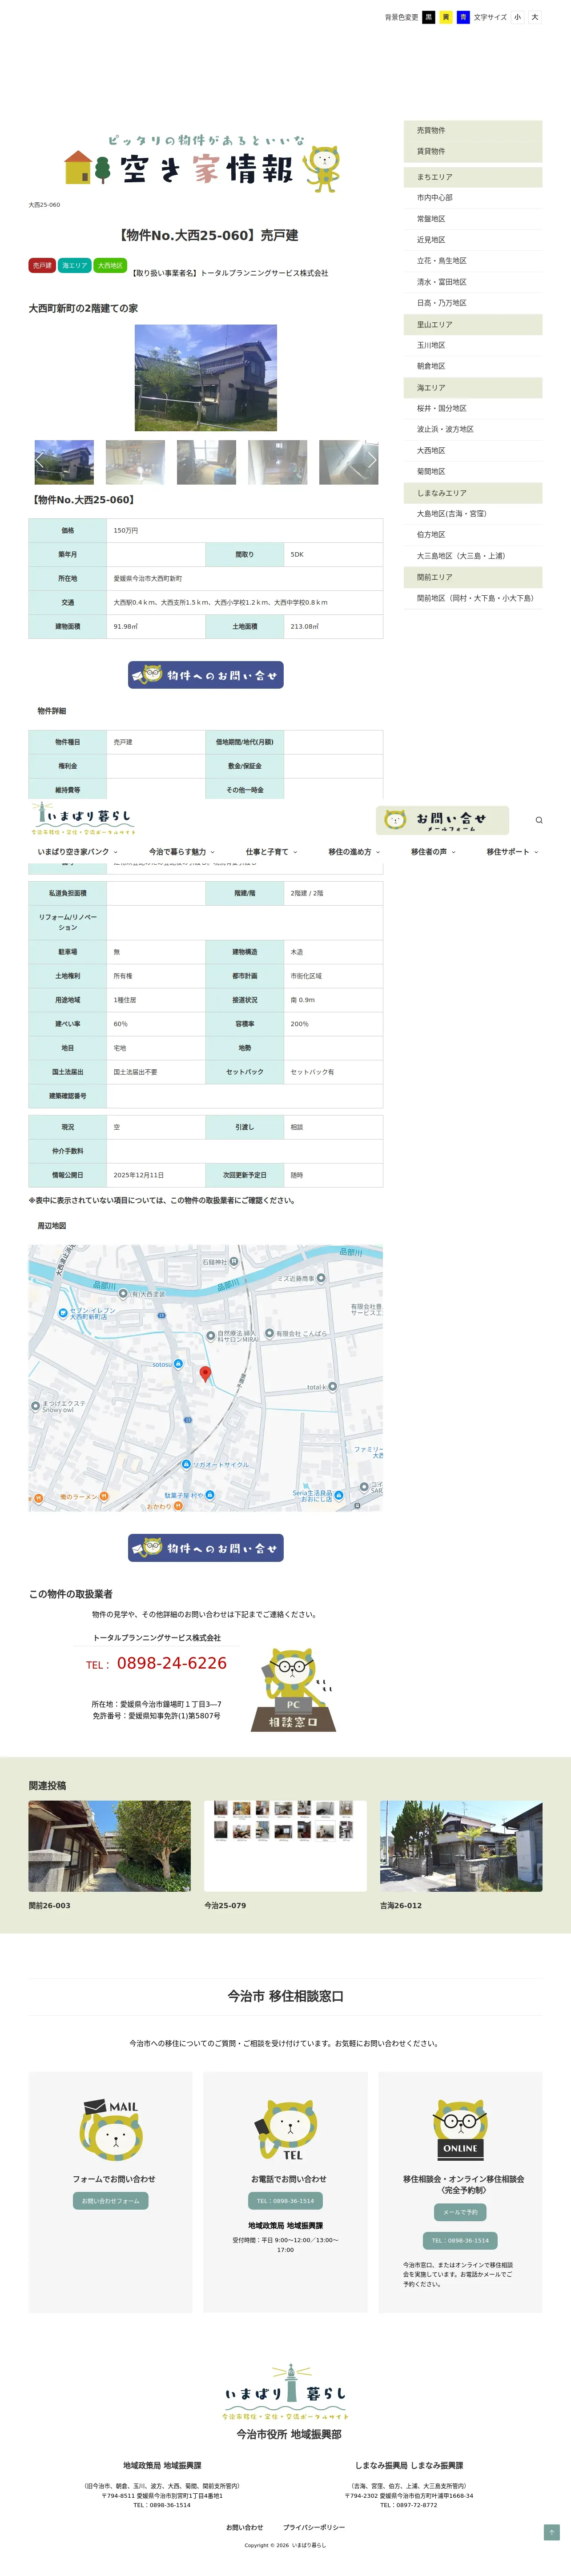This screenshot has width=571, height=2576.
Task: Click the green 大西地区 tag
Action: click(110, 266)
